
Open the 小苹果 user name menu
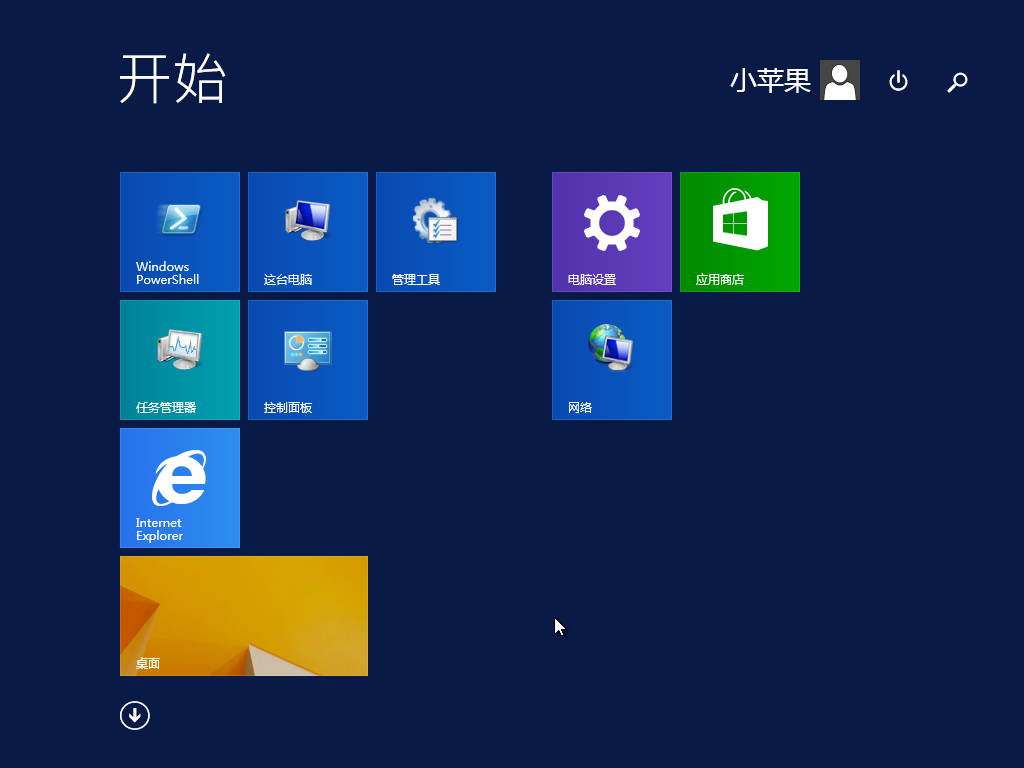pos(770,81)
